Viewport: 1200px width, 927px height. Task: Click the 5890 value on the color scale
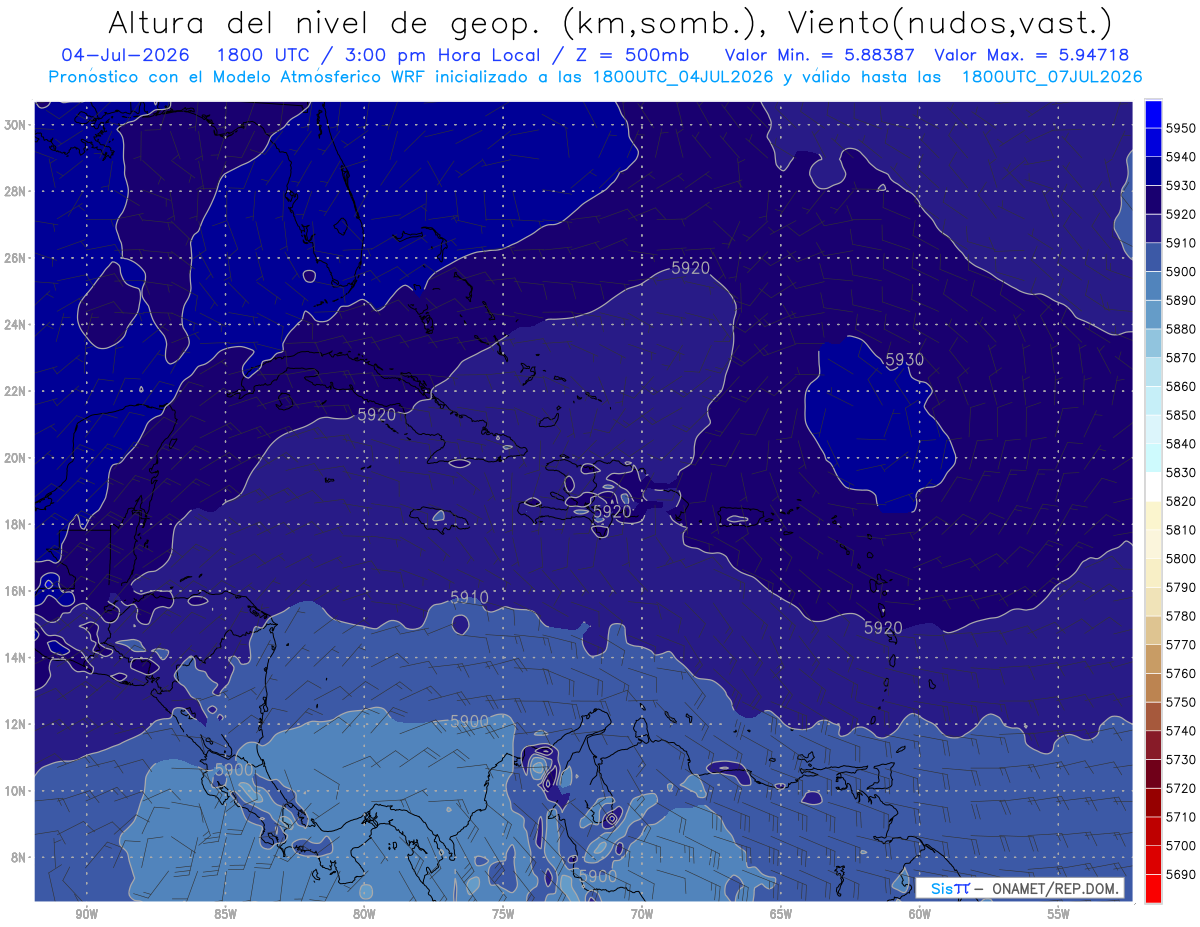tap(1180, 300)
